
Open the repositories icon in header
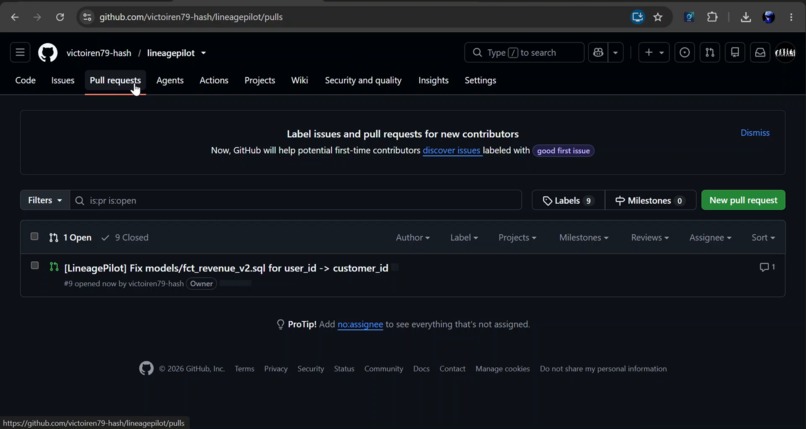pos(735,52)
